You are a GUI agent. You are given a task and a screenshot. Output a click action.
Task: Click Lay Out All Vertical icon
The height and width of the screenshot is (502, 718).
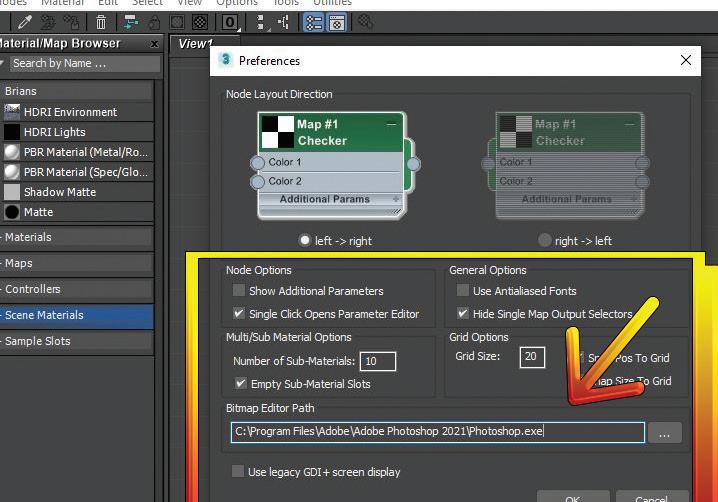(261, 22)
